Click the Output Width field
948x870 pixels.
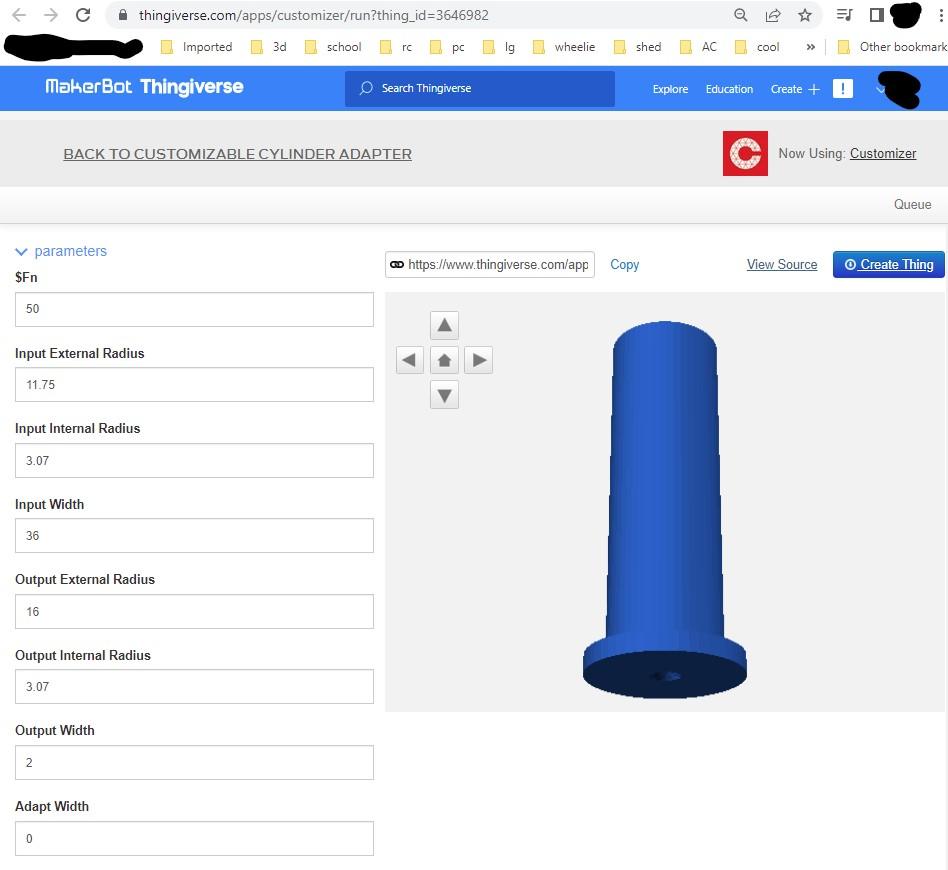pos(194,762)
